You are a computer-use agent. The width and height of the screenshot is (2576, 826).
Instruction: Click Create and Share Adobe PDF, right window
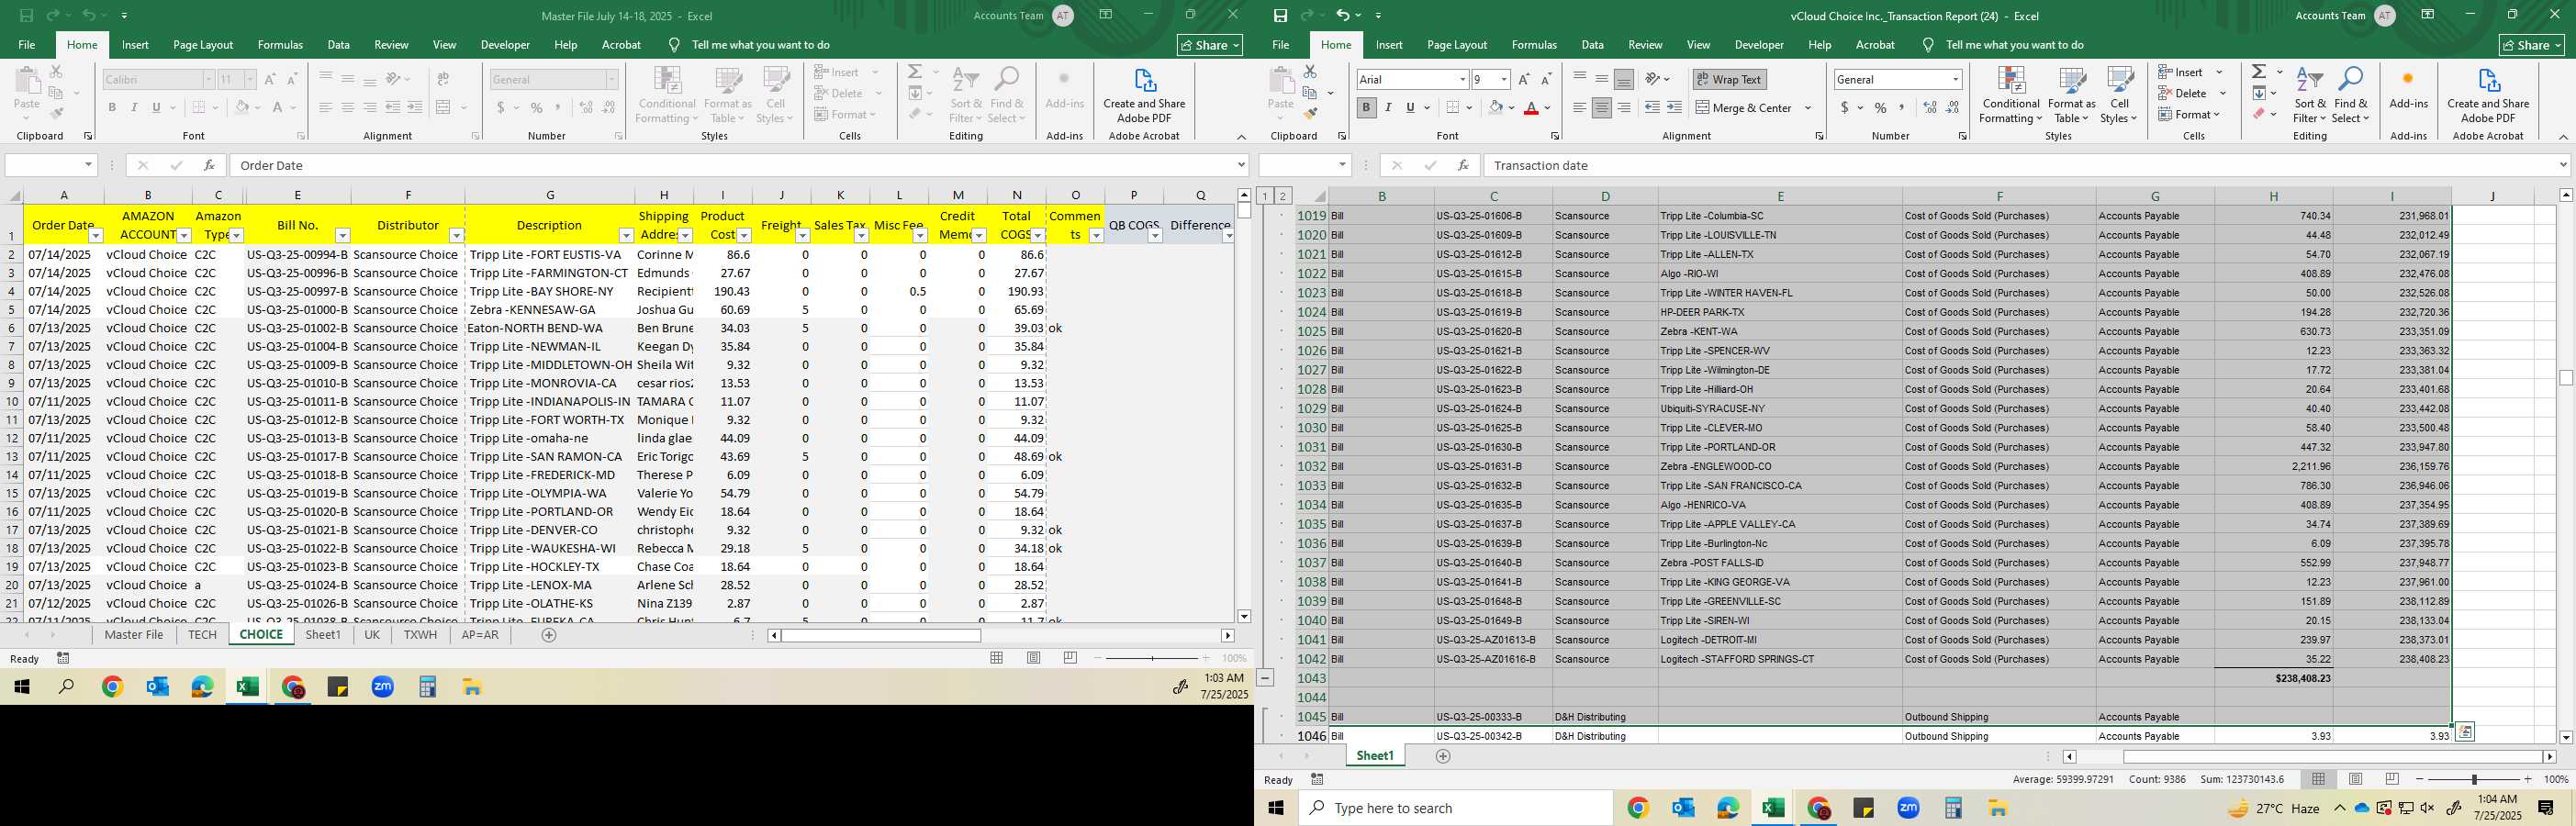(x=2488, y=96)
